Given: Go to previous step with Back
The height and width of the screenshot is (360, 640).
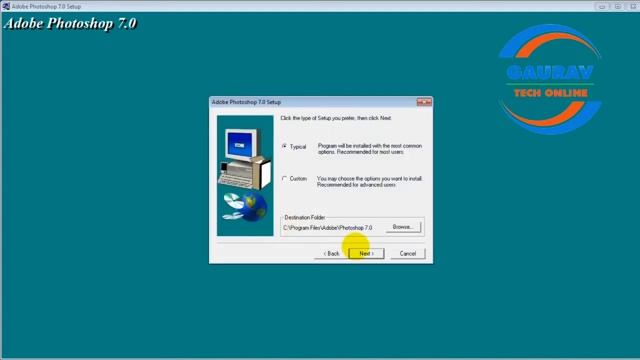Looking at the screenshot, I should [x=331, y=253].
